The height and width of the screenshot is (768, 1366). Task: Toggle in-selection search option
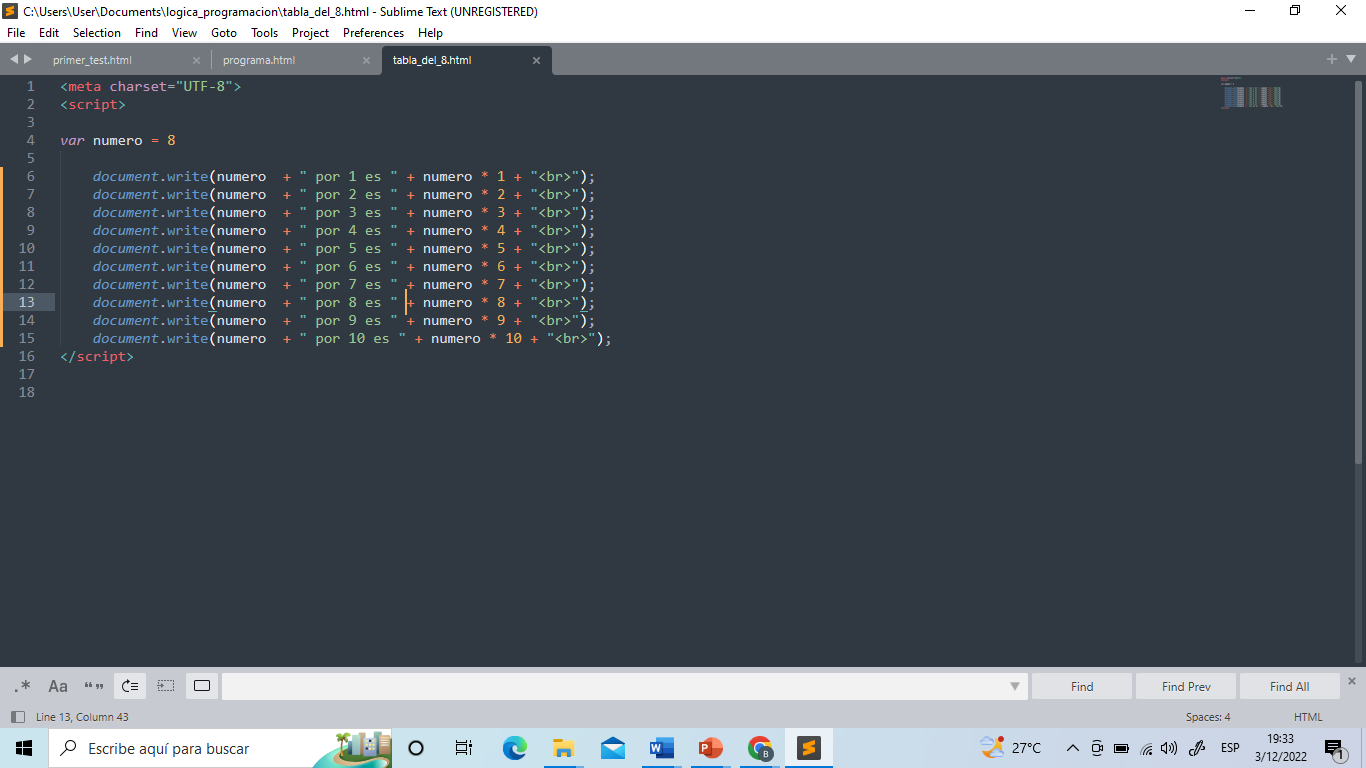click(166, 686)
